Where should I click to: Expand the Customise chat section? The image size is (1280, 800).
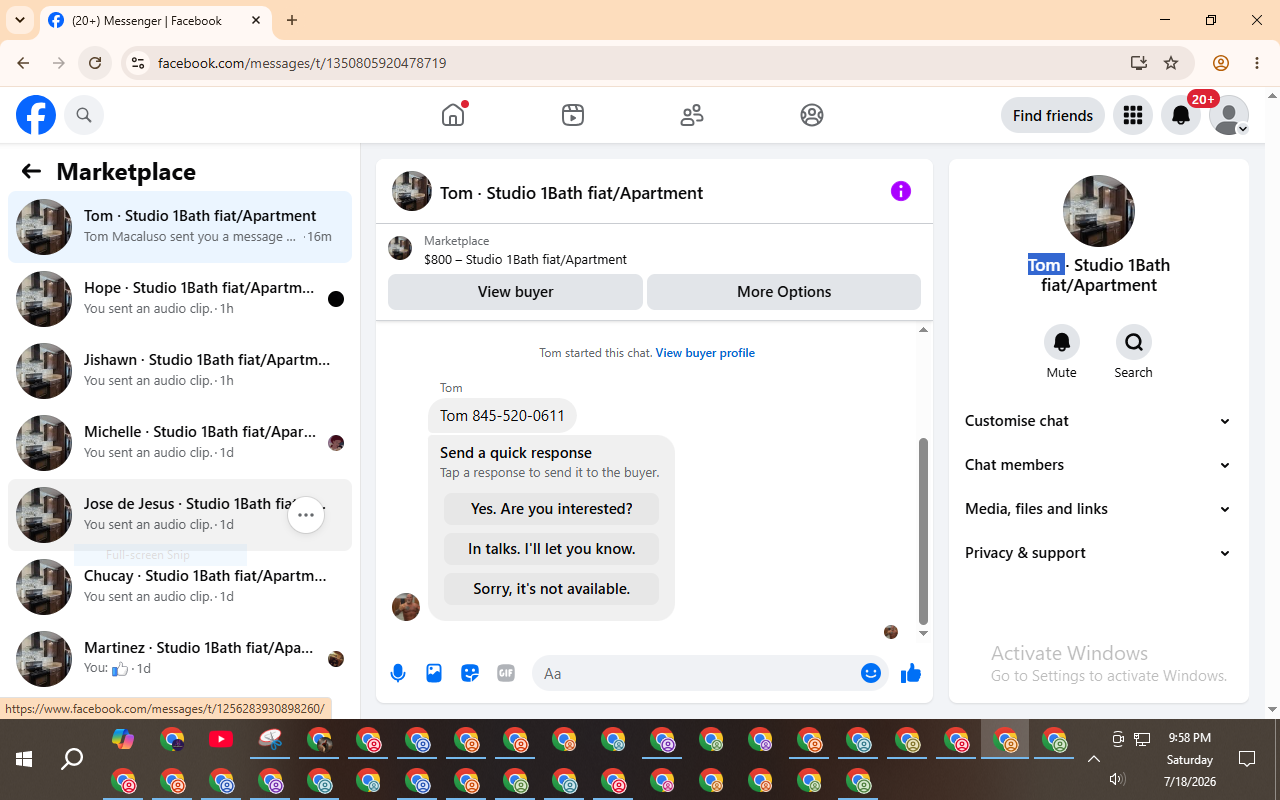(x=1098, y=421)
